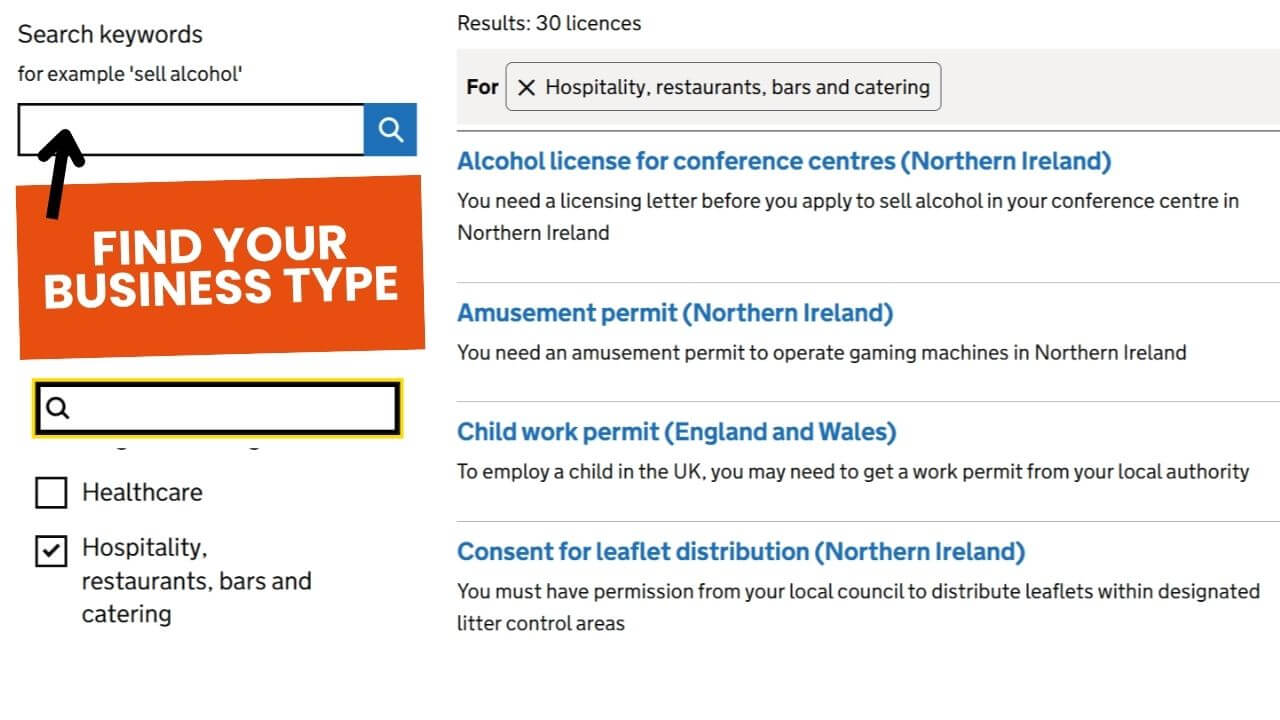The image size is (1280, 720).
Task: Click inside the yellow-outlined filter search field
Action: (x=230, y=408)
